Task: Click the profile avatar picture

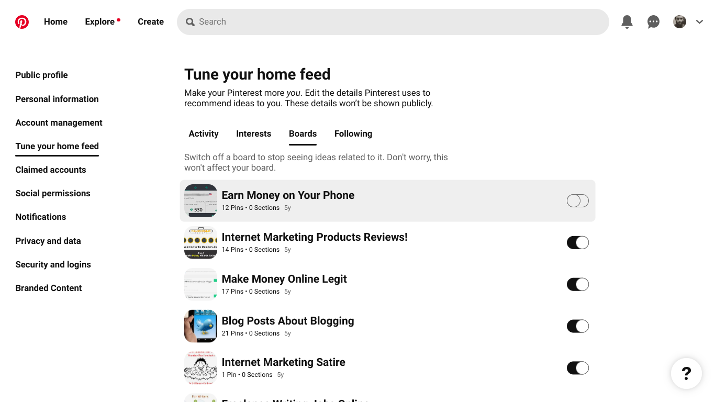Action: [679, 22]
